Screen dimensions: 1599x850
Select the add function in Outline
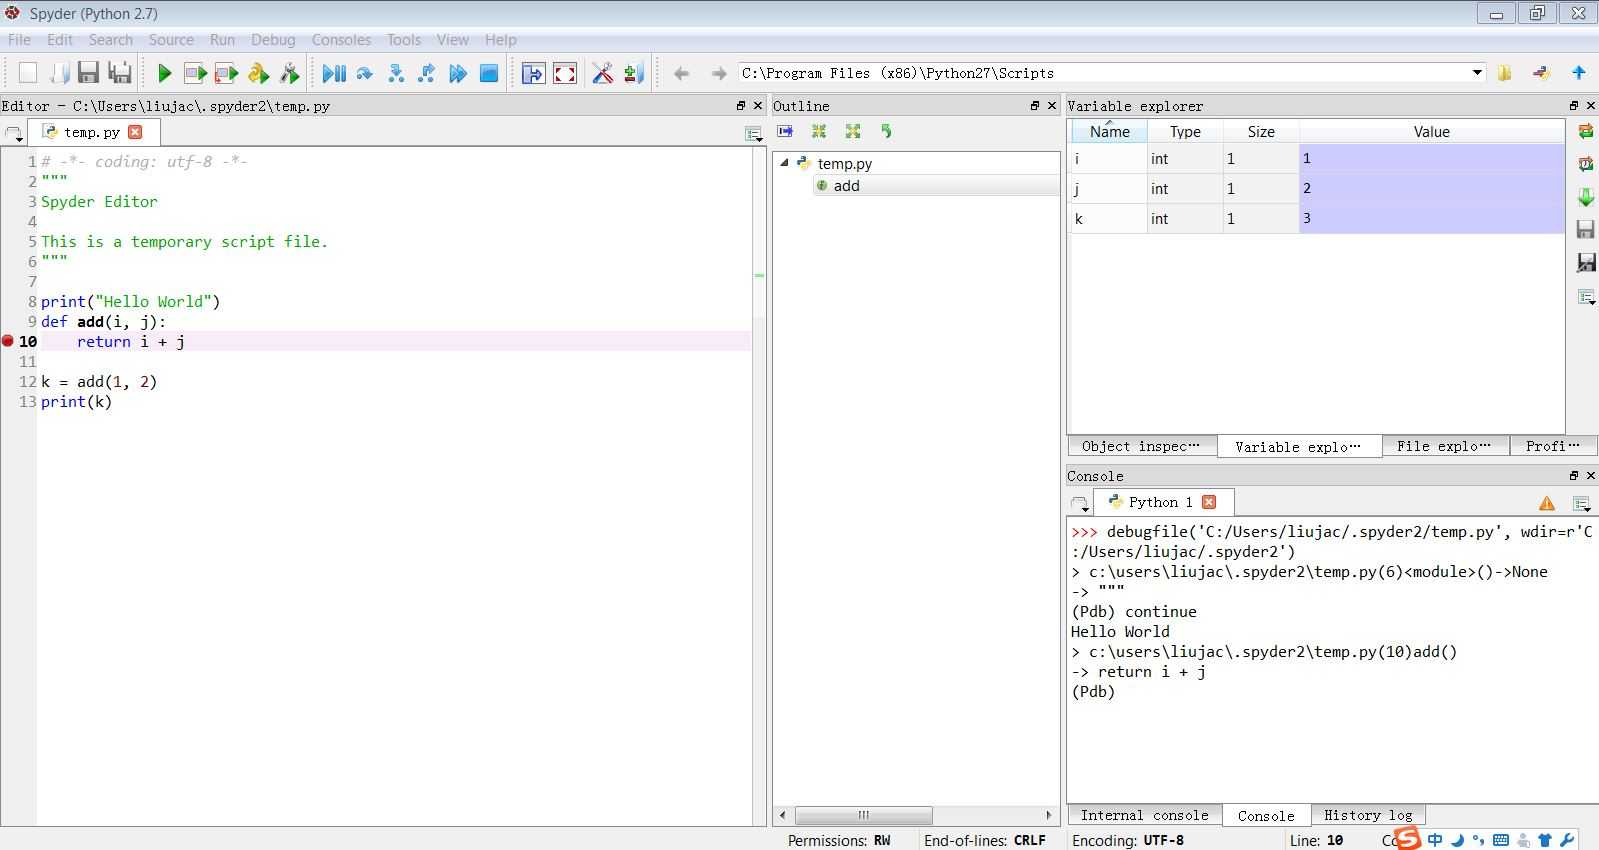(x=846, y=186)
